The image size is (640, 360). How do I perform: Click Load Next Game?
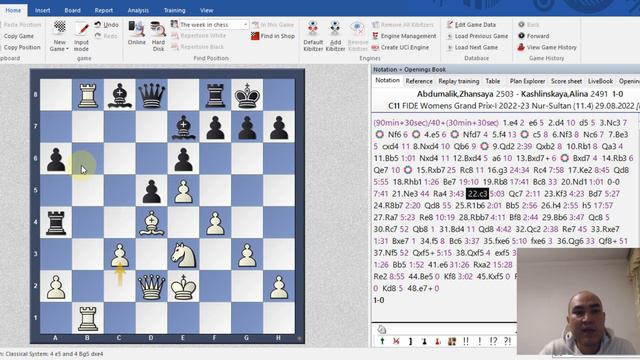pos(472,47)
